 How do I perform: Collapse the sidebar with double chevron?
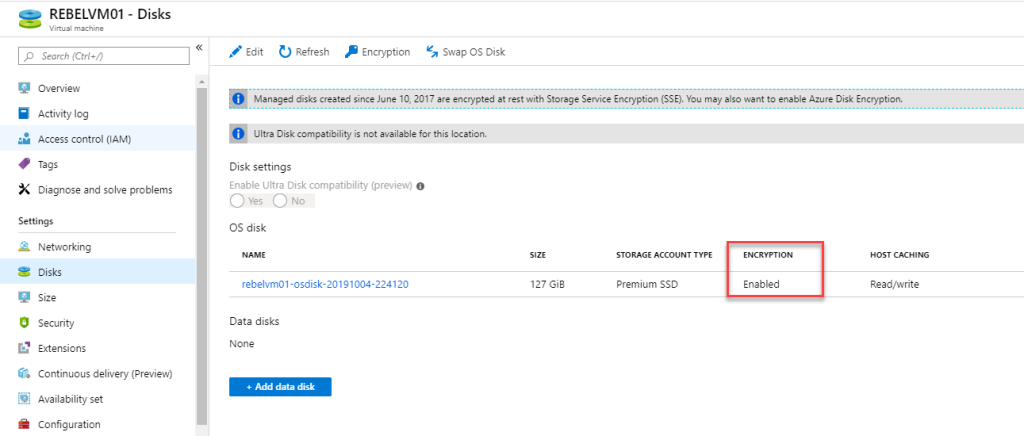coord(199,48)
